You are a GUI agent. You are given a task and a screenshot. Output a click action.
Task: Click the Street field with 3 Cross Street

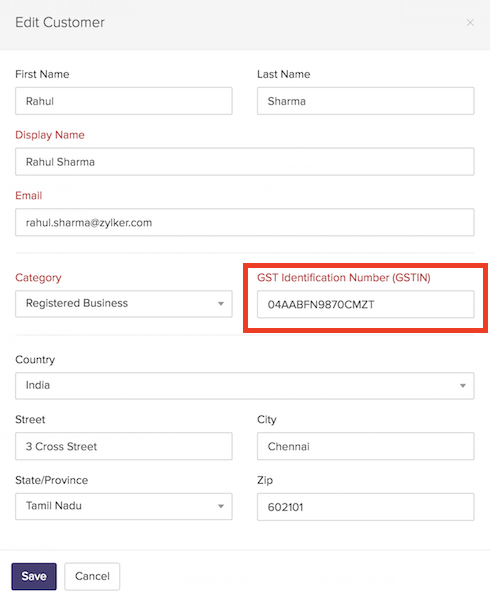point(124,446)
